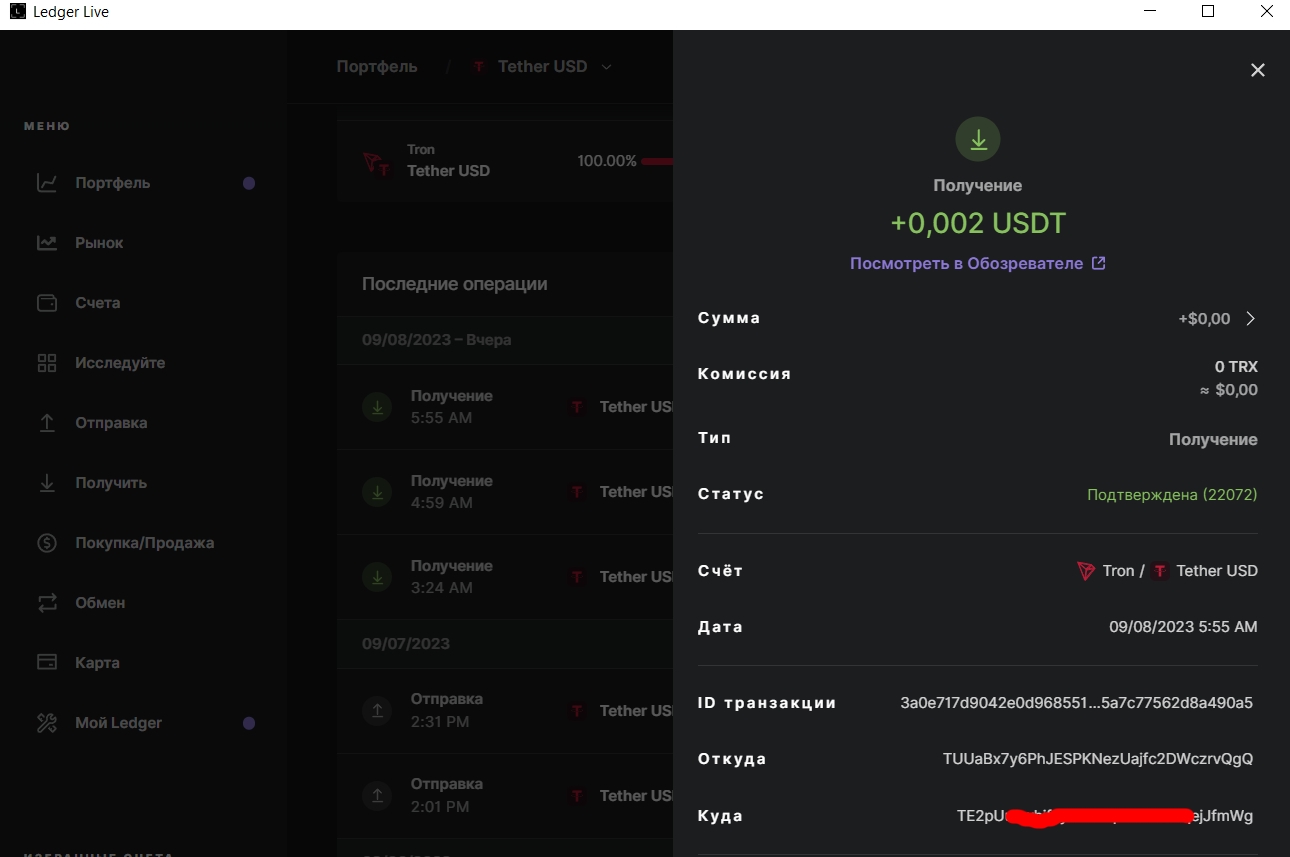Click receive icon of 3:24 AM operation
The height and width of the screenshot is (857, 1290).
coord(377,577)
